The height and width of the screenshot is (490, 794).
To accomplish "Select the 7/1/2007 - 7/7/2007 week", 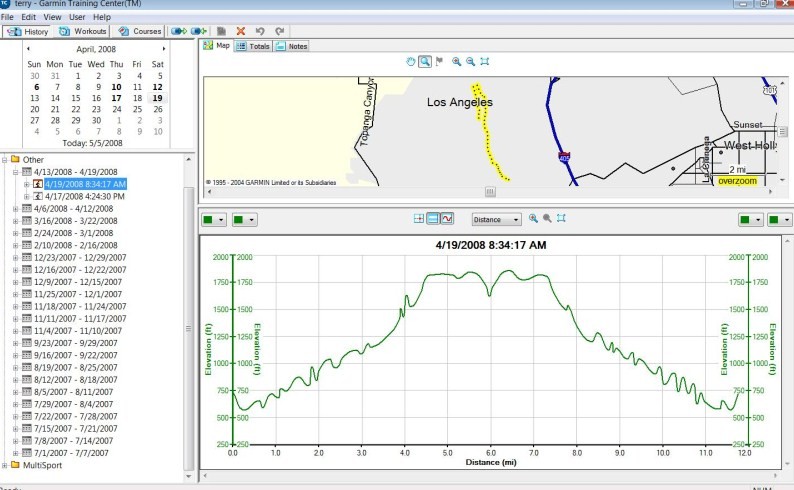I will click(71, 453).
